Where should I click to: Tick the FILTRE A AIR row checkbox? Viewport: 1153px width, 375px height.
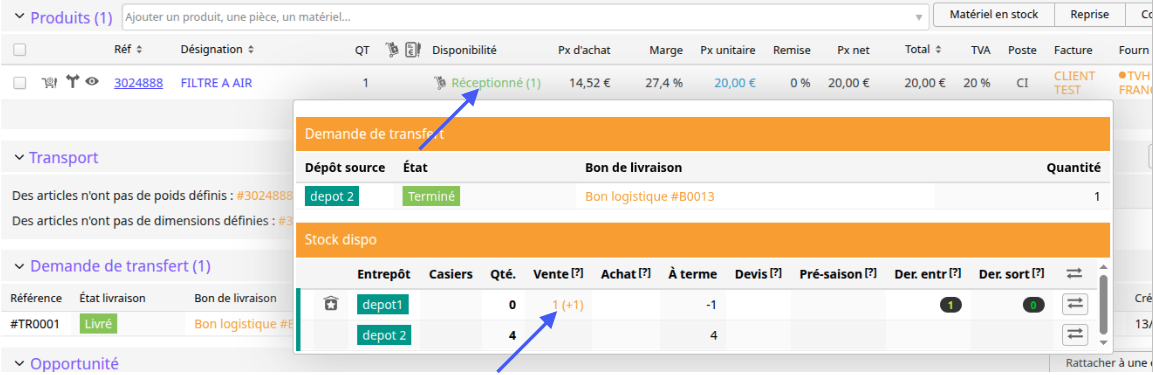click(x=20, y=83)
